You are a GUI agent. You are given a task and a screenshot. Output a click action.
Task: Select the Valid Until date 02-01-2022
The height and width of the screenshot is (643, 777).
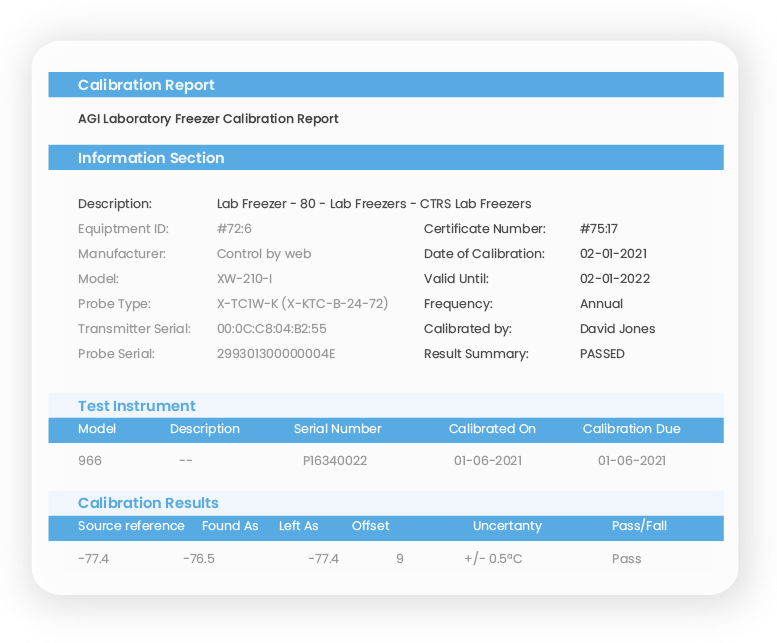point(615,278)
